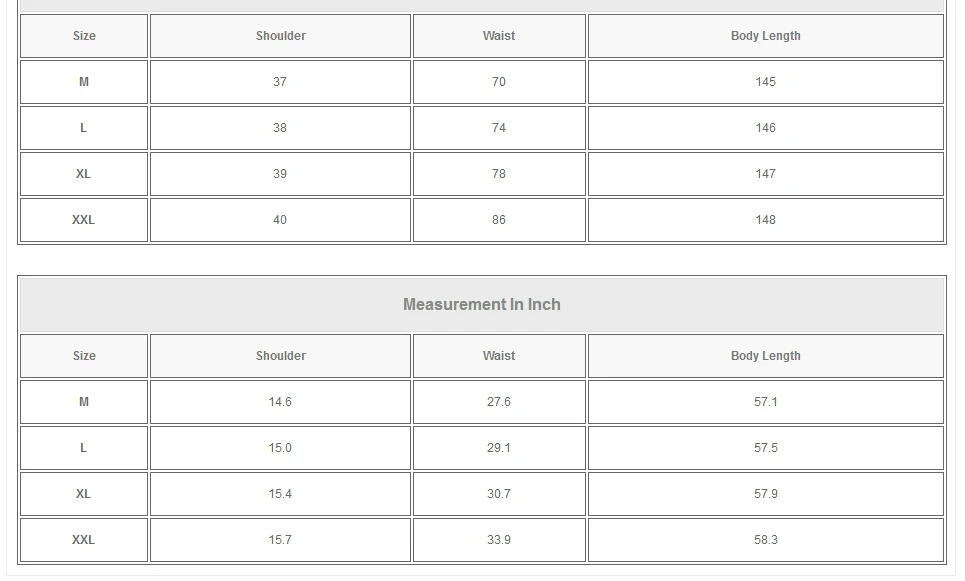Click the body length 148 cell
Screen dimensions: 965x581
point(765,220)
